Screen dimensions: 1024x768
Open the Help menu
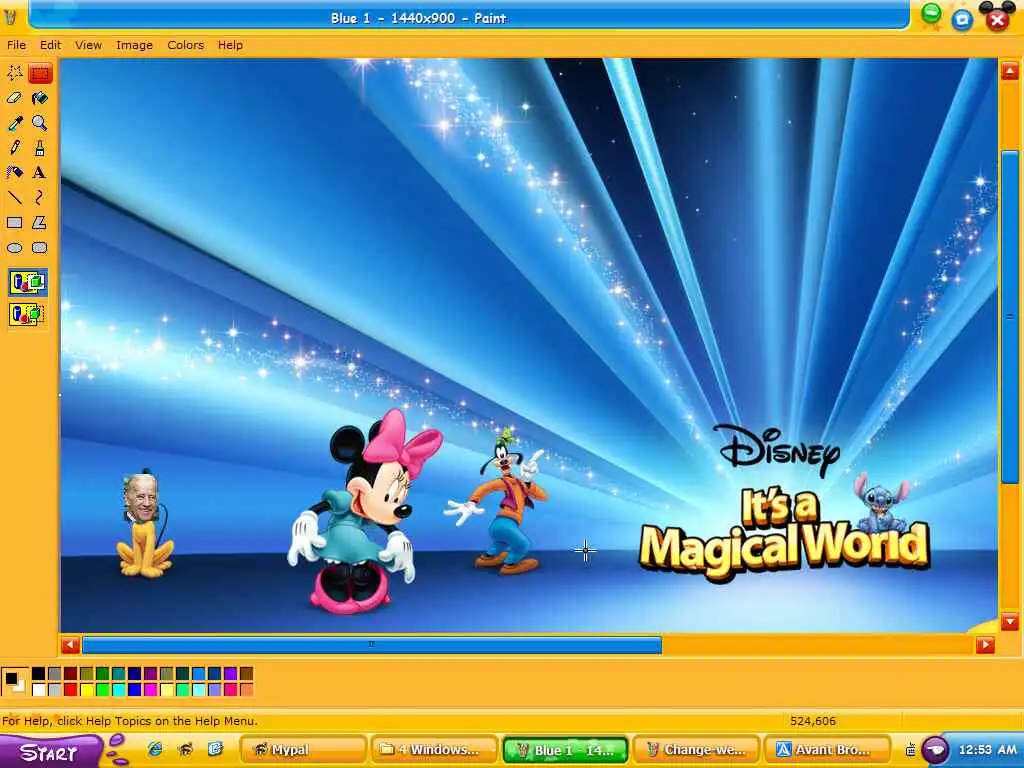230,45
